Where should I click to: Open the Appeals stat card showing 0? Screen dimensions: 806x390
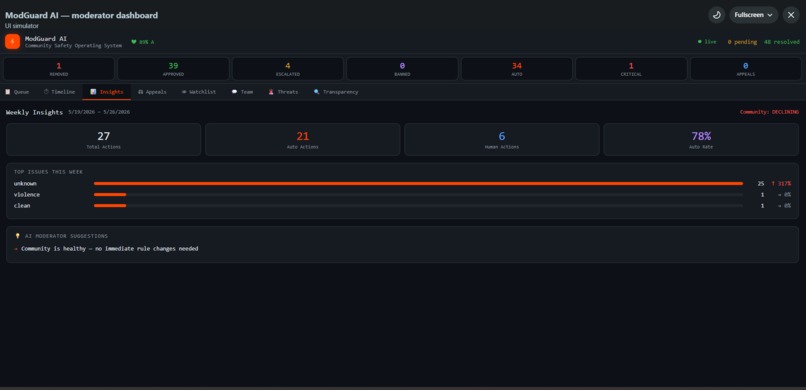pos(745,69)
